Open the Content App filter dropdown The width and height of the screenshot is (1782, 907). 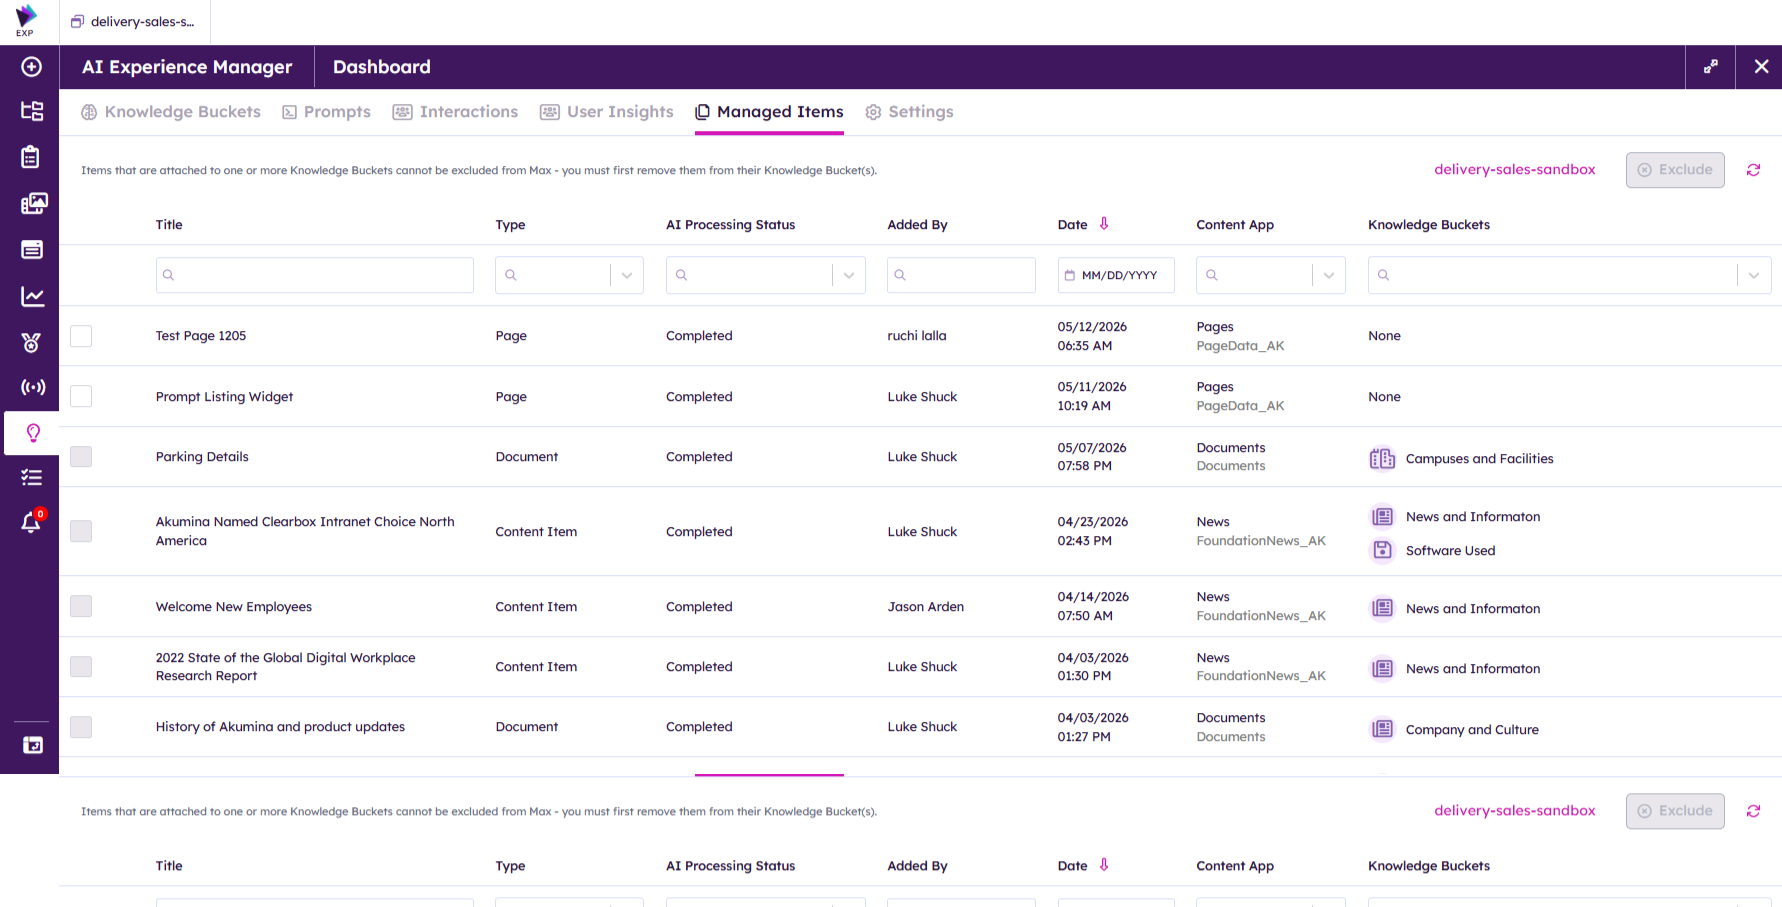[x=1329, y=275]
